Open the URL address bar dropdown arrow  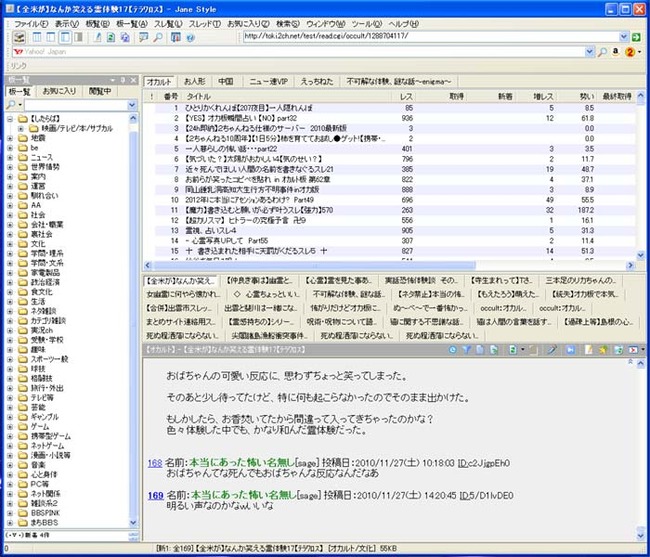(624, 36)
